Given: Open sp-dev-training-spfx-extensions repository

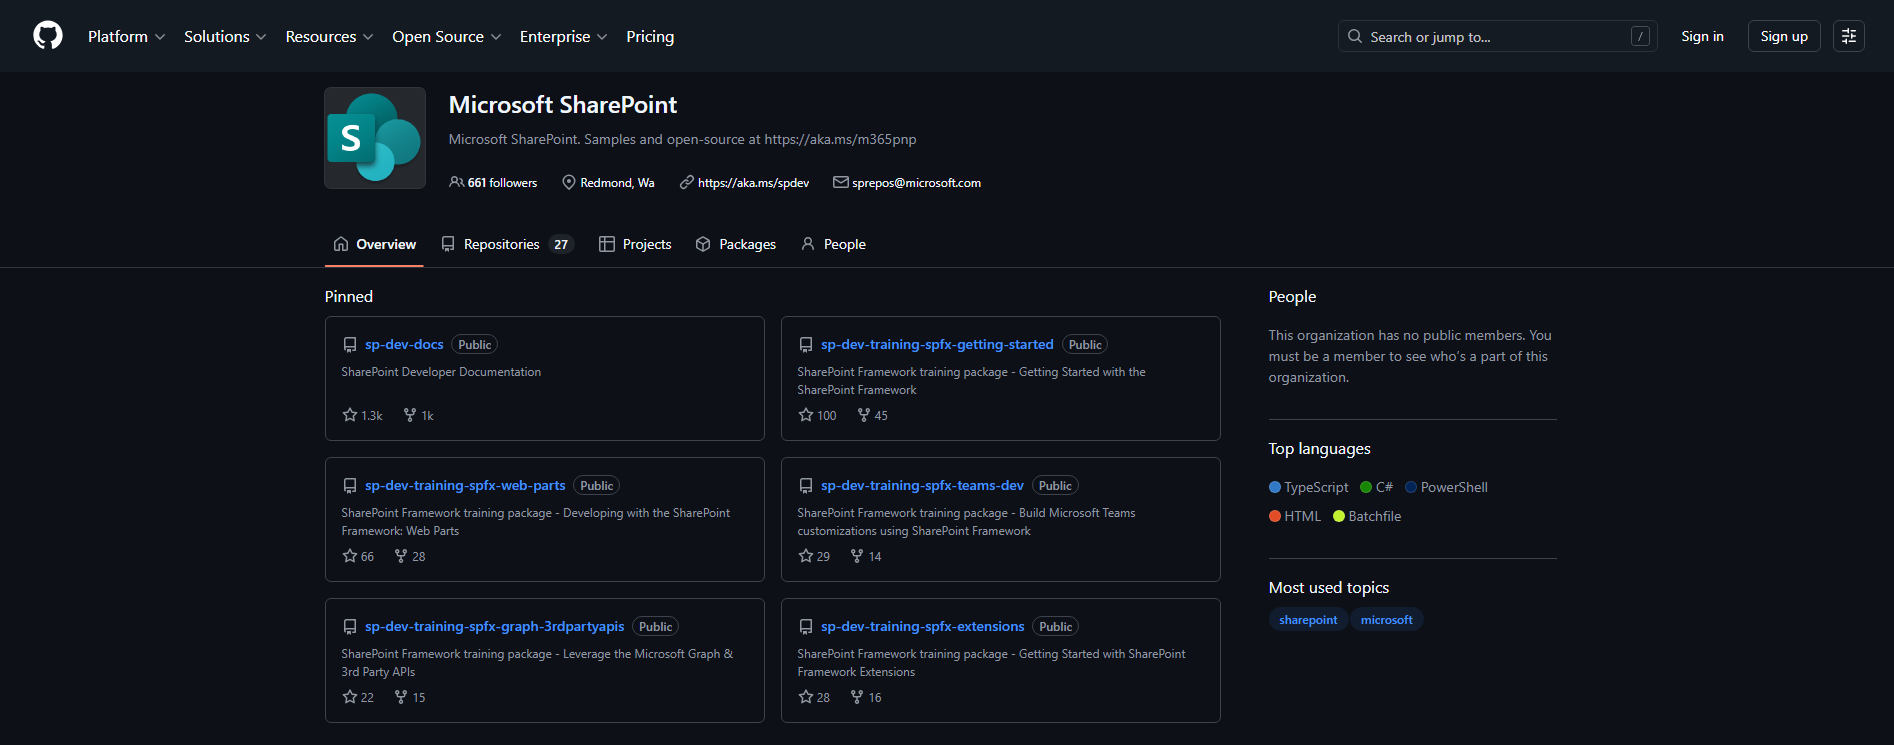Looking at the screenshot, I should [x=922, y=626].
